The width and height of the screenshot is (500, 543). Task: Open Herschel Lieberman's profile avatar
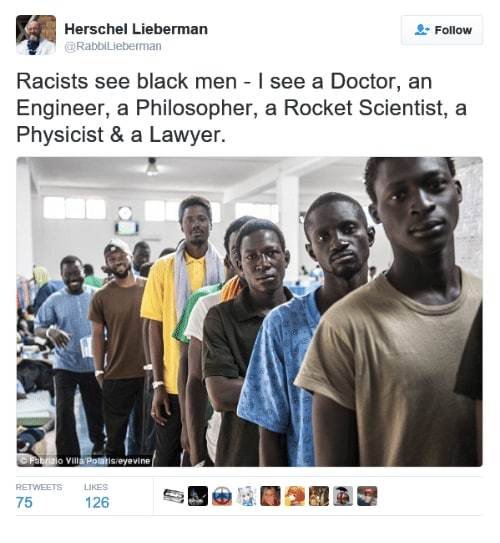(36, 35)
